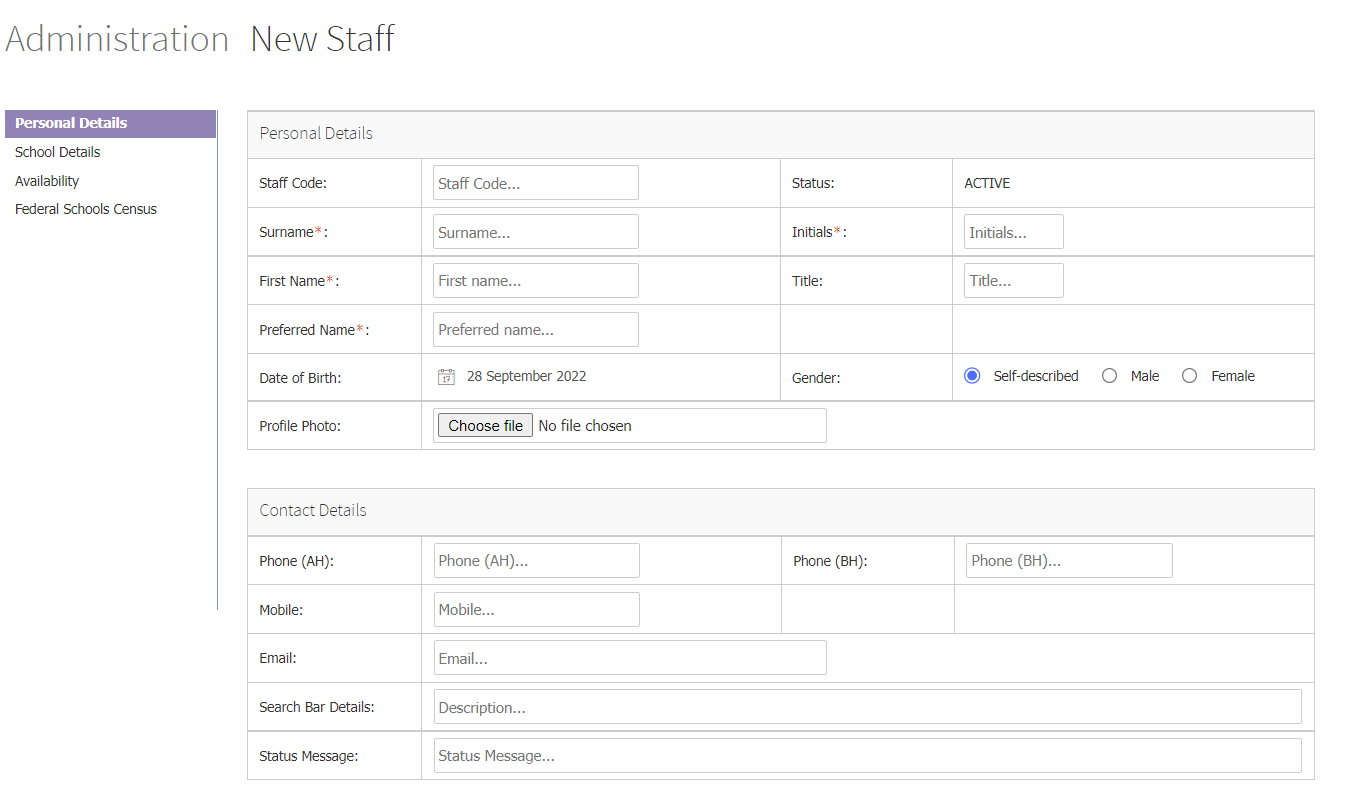Select the Preferred Name input
The width and height of the screenshot is (1351, 802).
tap(535, 329)
